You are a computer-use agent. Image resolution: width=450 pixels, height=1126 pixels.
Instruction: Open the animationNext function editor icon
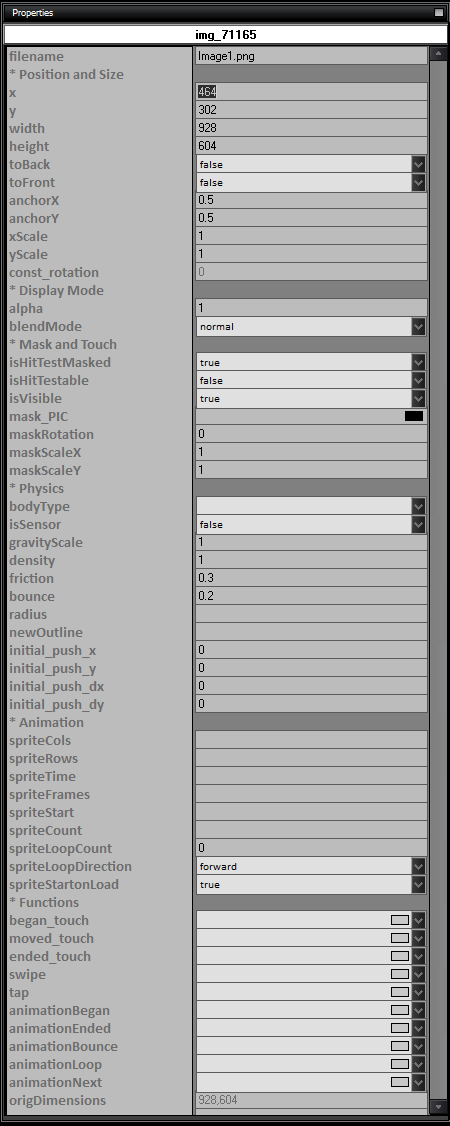tap(400, 1081)
